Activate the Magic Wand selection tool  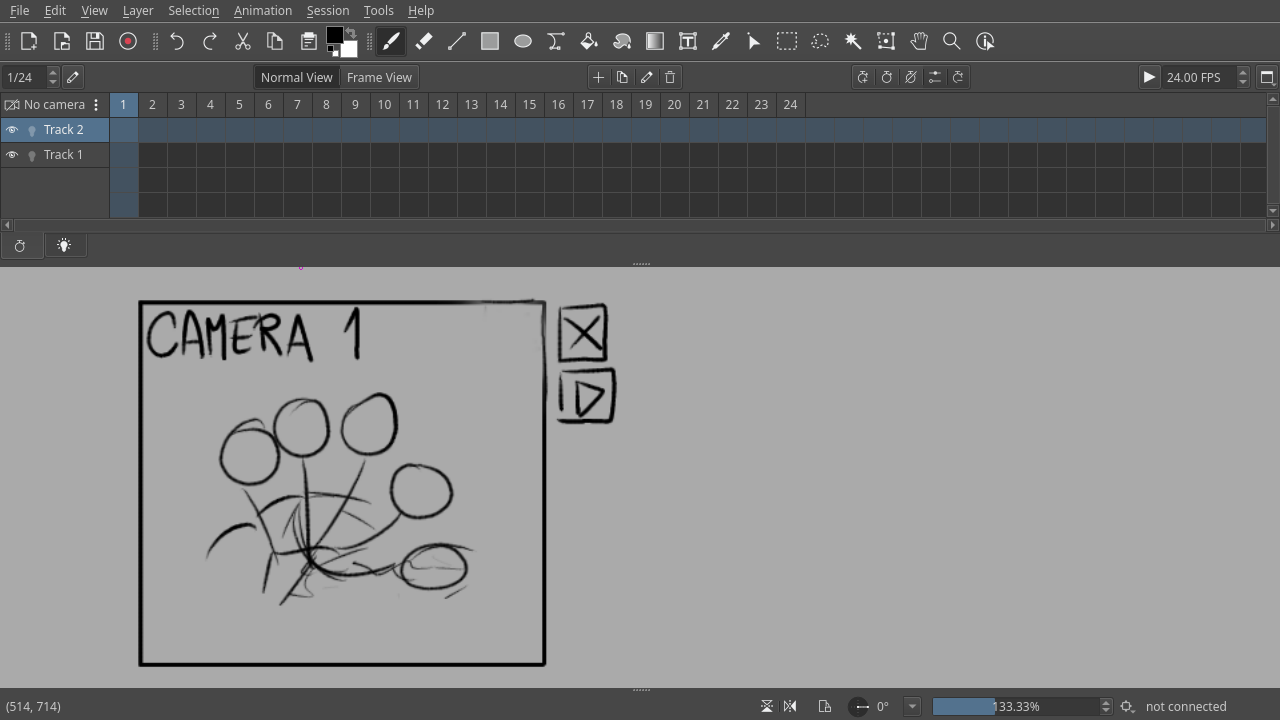point(853,41)
